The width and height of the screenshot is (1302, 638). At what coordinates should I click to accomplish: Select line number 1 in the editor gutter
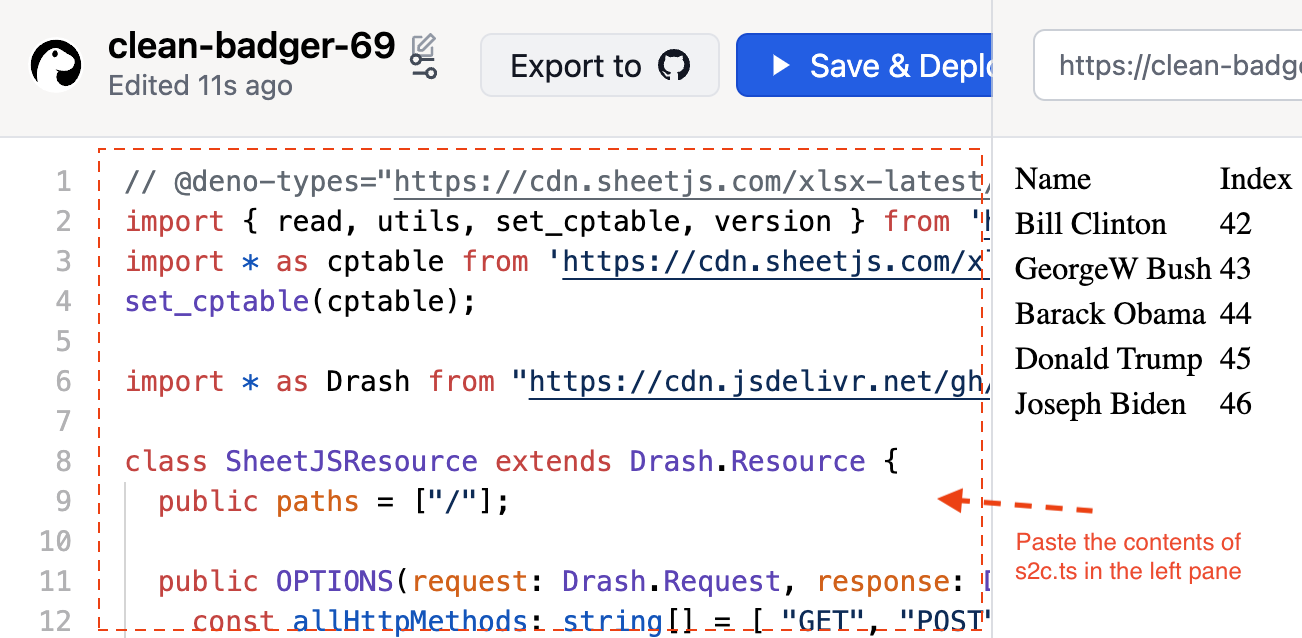point(63,181)
